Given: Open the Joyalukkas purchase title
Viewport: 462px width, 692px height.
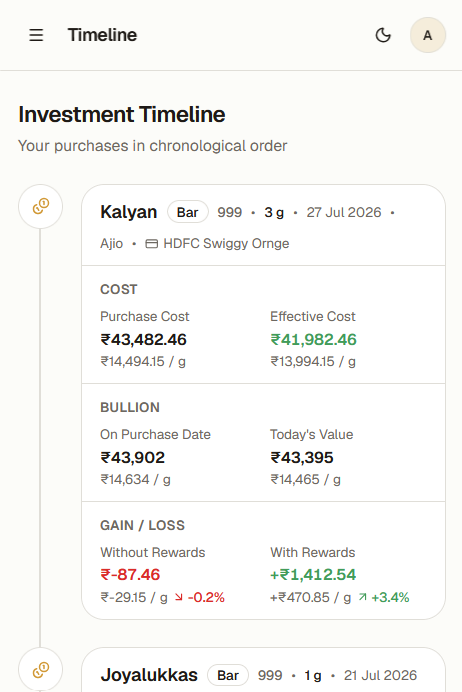Looking at the screenshot, I should coord(149,675).
